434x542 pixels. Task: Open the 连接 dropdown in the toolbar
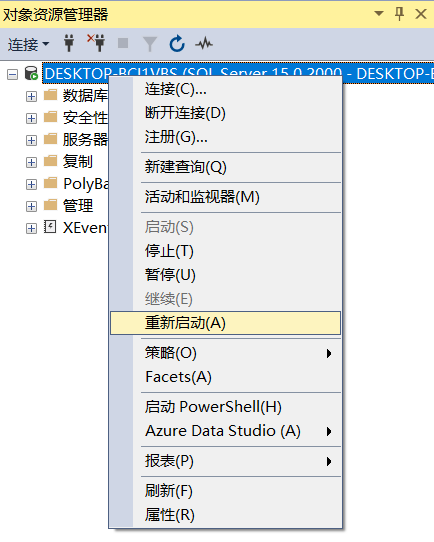(x=28, y=44)
